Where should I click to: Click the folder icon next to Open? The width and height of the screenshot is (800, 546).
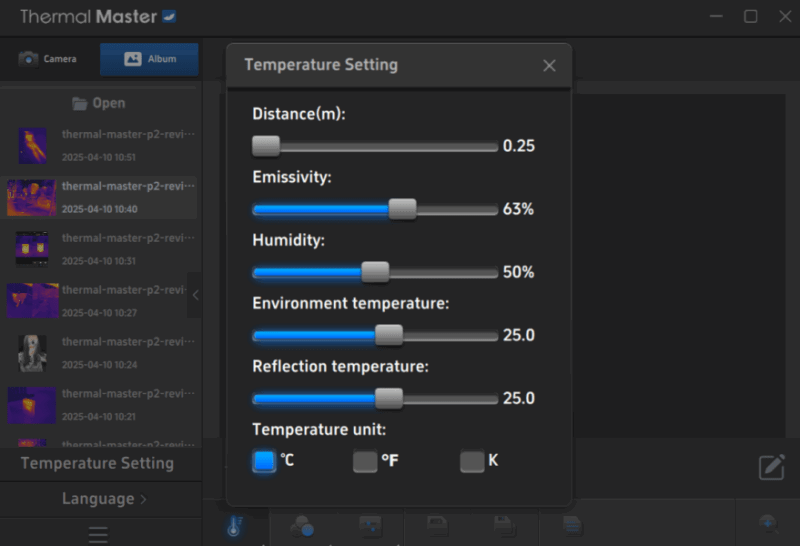(80, 104)
